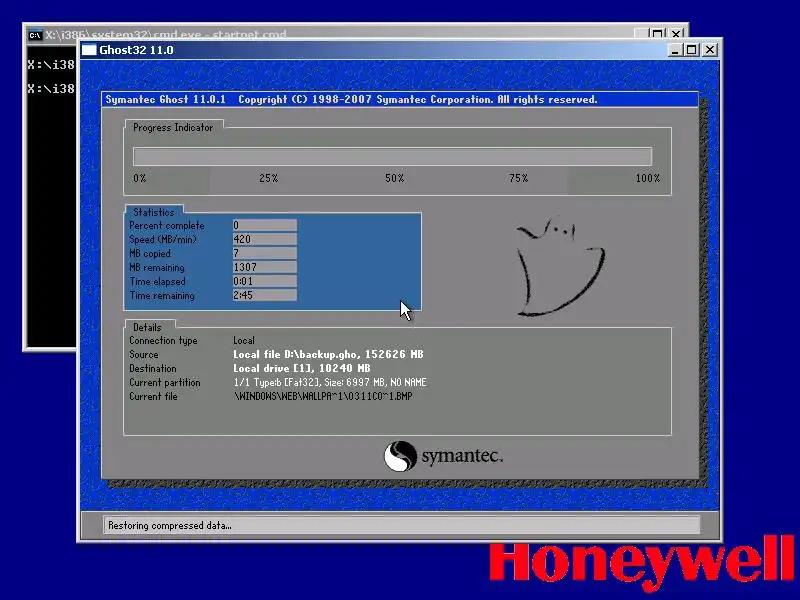
Task: Click the Speed (MB/min) label
Action: click(x=163, y=239)
